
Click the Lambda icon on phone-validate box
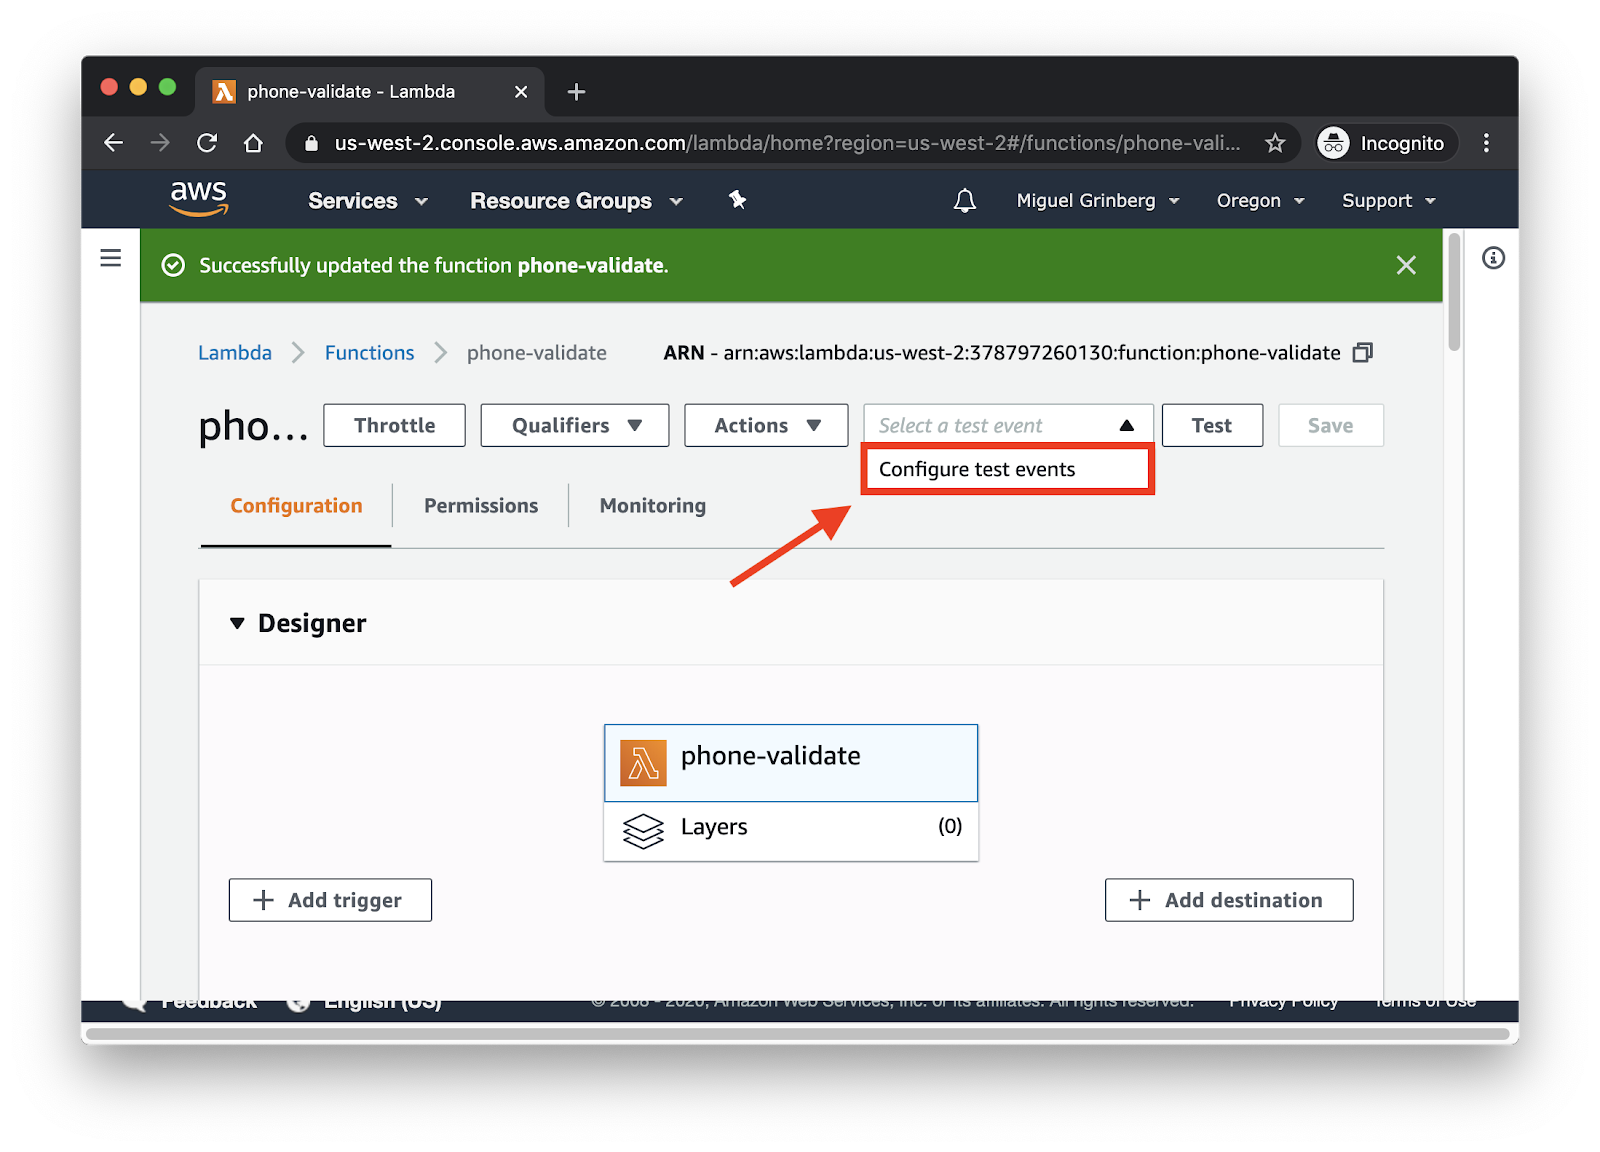tap(643, 763)
